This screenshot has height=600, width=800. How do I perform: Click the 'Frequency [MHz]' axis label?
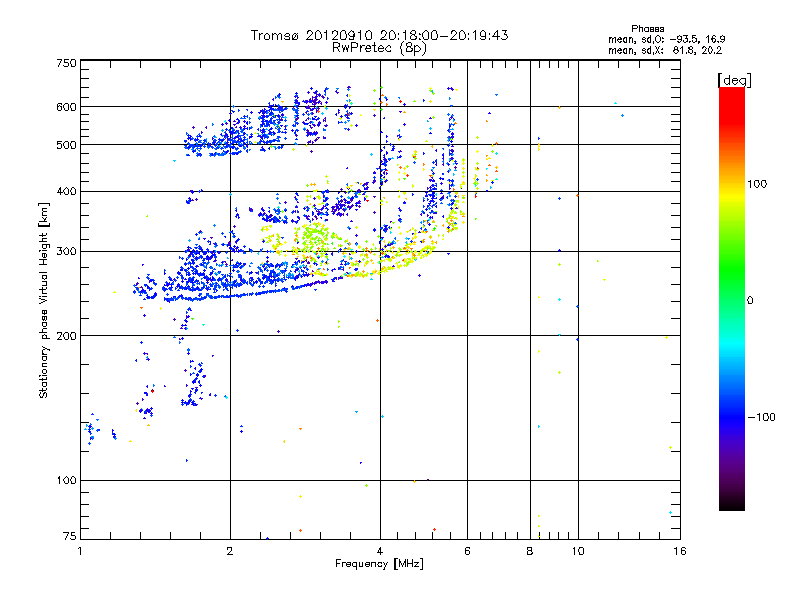(379, 564)
